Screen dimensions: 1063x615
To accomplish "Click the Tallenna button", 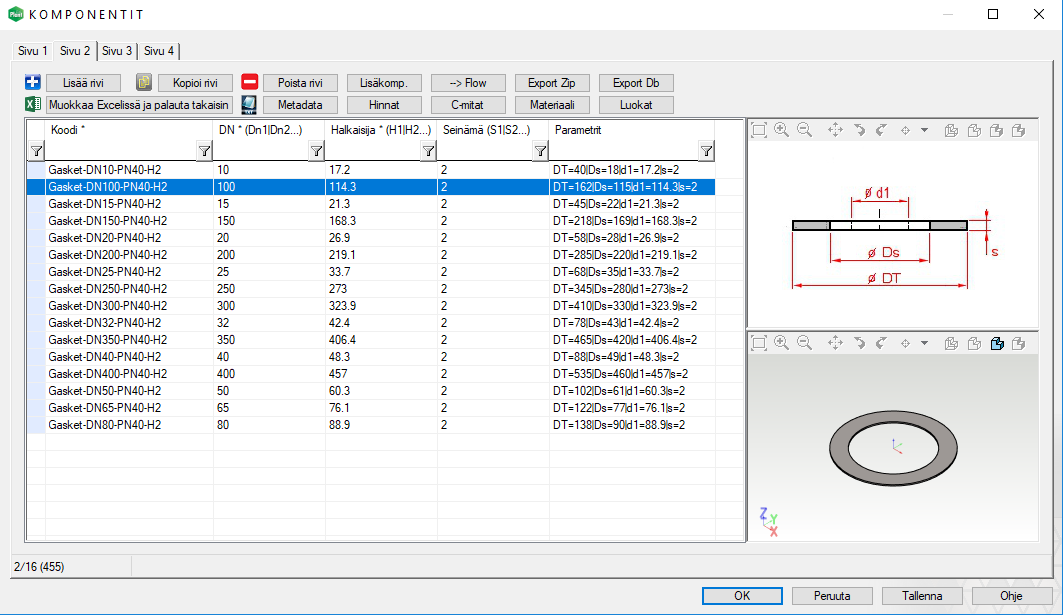I will click(922, 596).
